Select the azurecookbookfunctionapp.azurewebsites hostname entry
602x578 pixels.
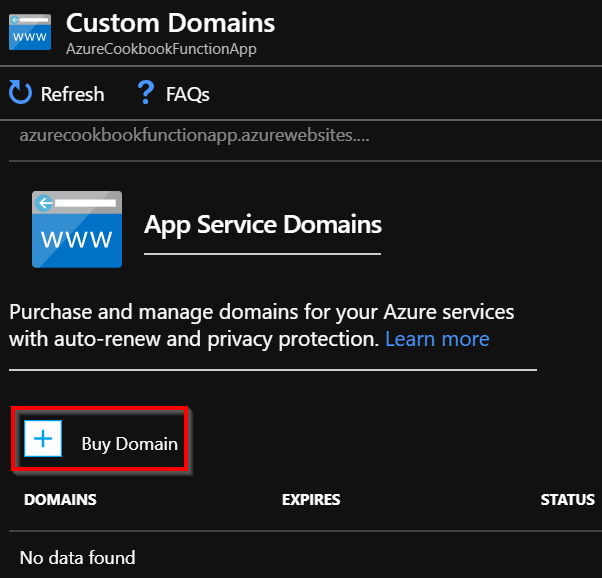click(195, 135)
